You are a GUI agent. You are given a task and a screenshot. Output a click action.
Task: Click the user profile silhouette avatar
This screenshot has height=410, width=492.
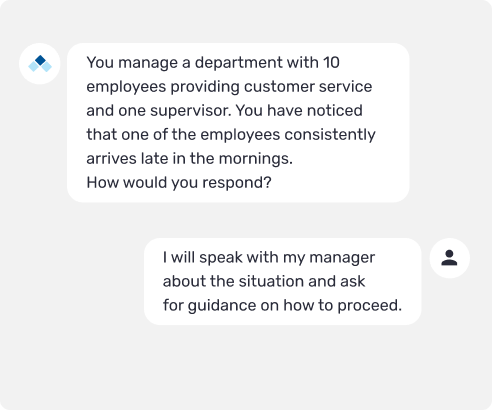449,258
